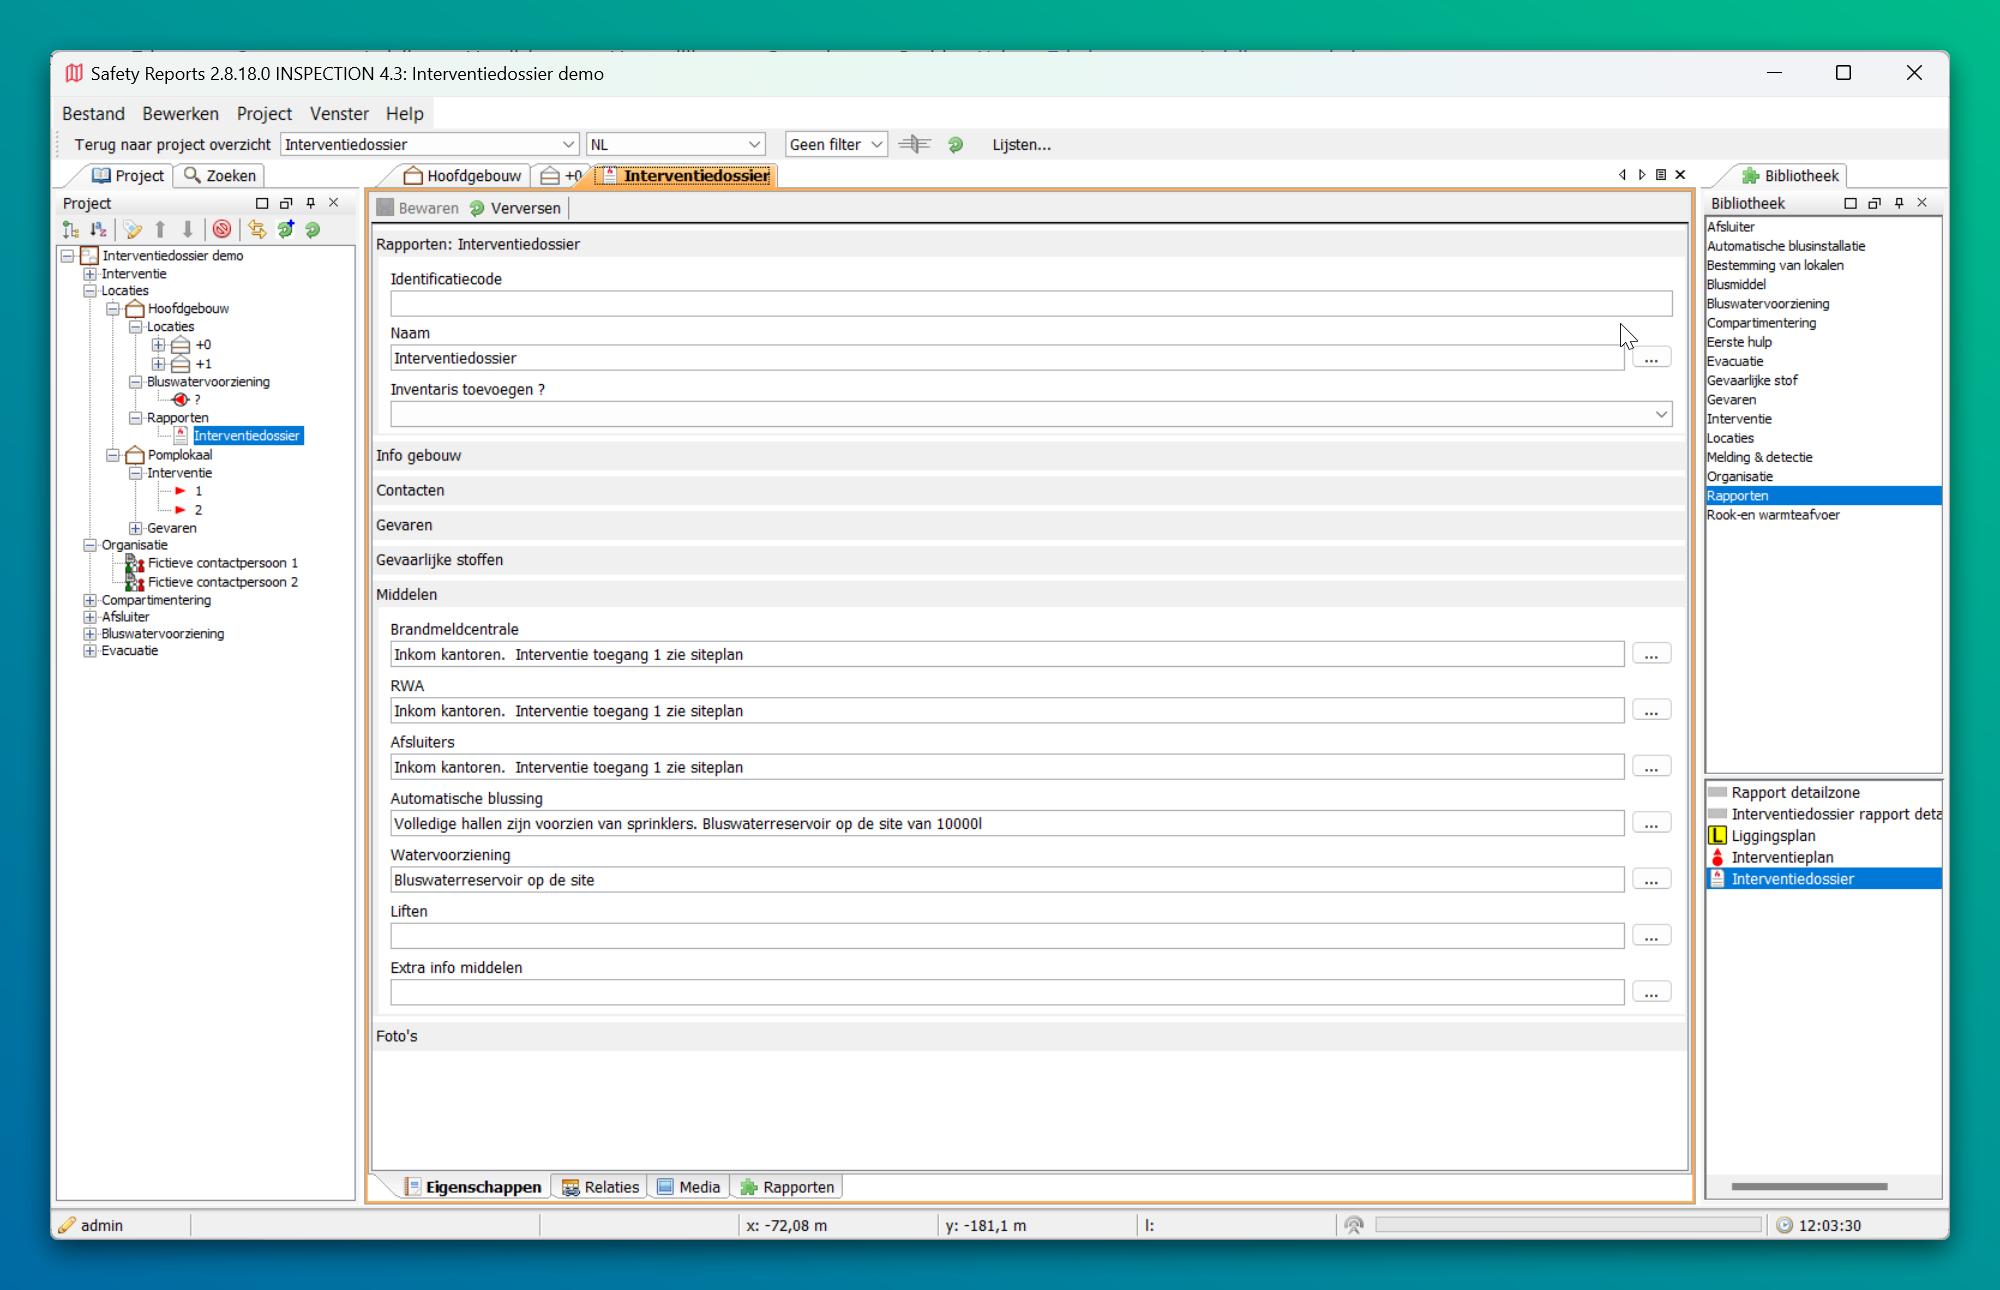Click the tree hierarchy sort icon in Project panel

point(71,230)
